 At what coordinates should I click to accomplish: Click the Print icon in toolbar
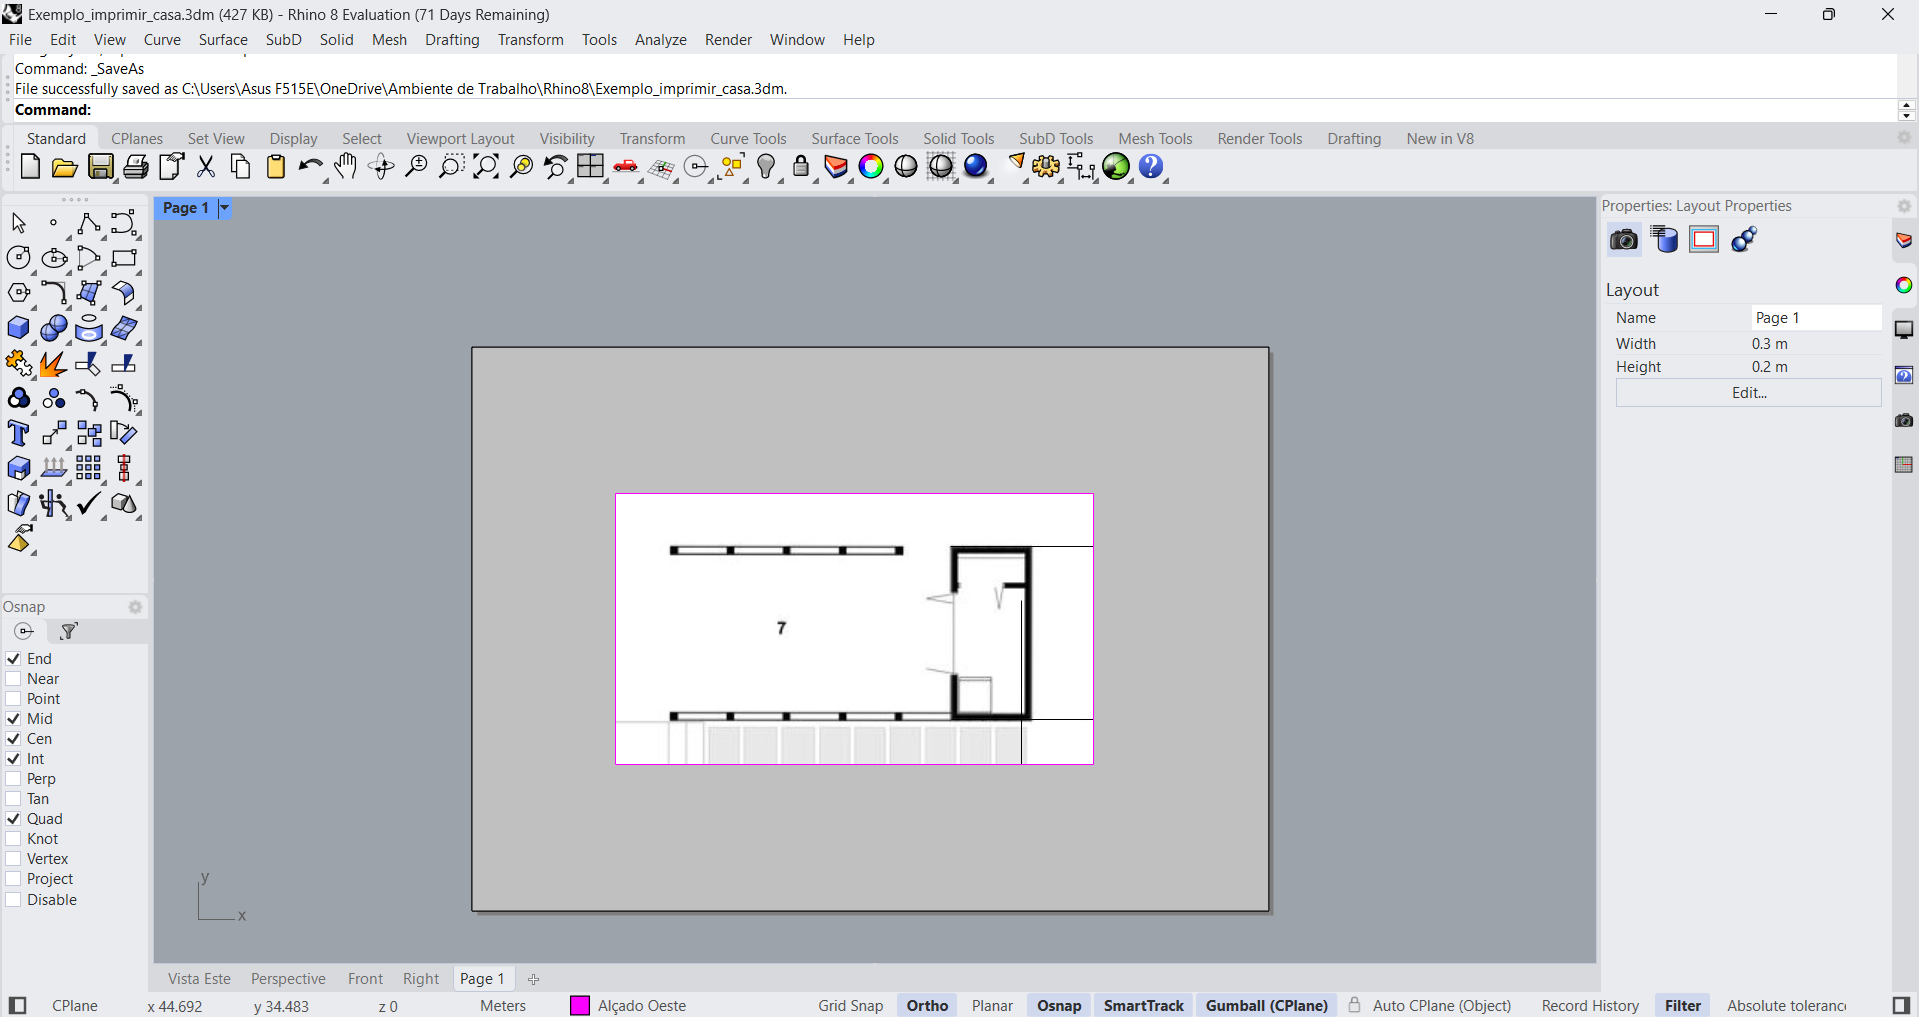pos(136,167)
